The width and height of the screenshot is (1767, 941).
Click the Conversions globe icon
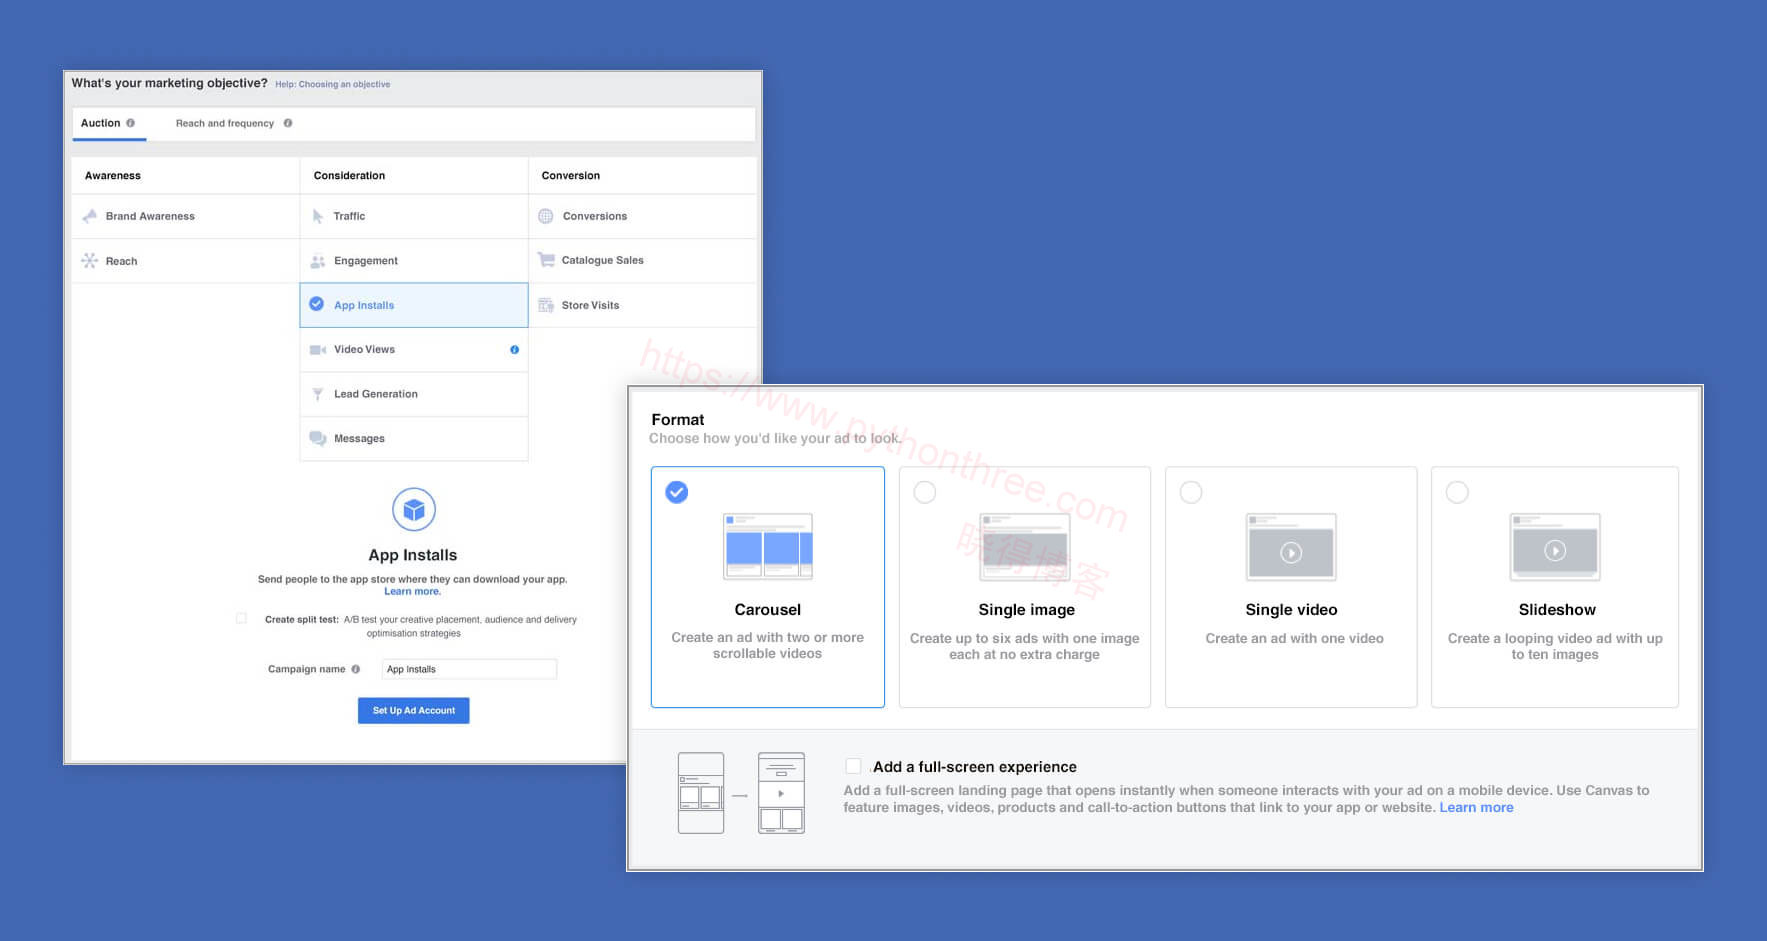546,216
